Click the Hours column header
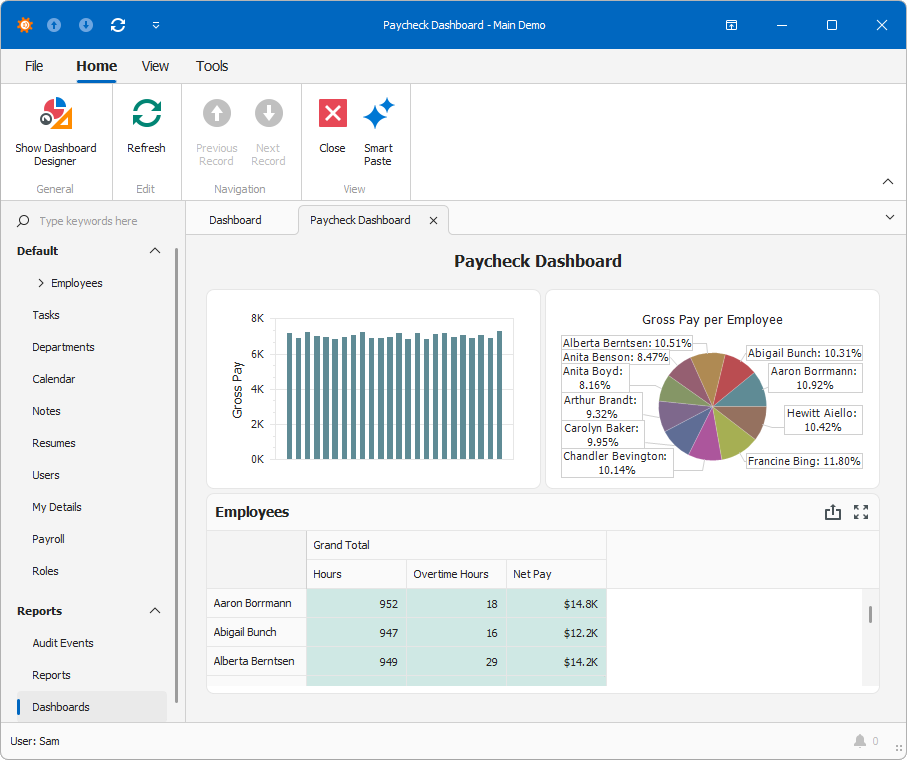 tap(356, 574)
